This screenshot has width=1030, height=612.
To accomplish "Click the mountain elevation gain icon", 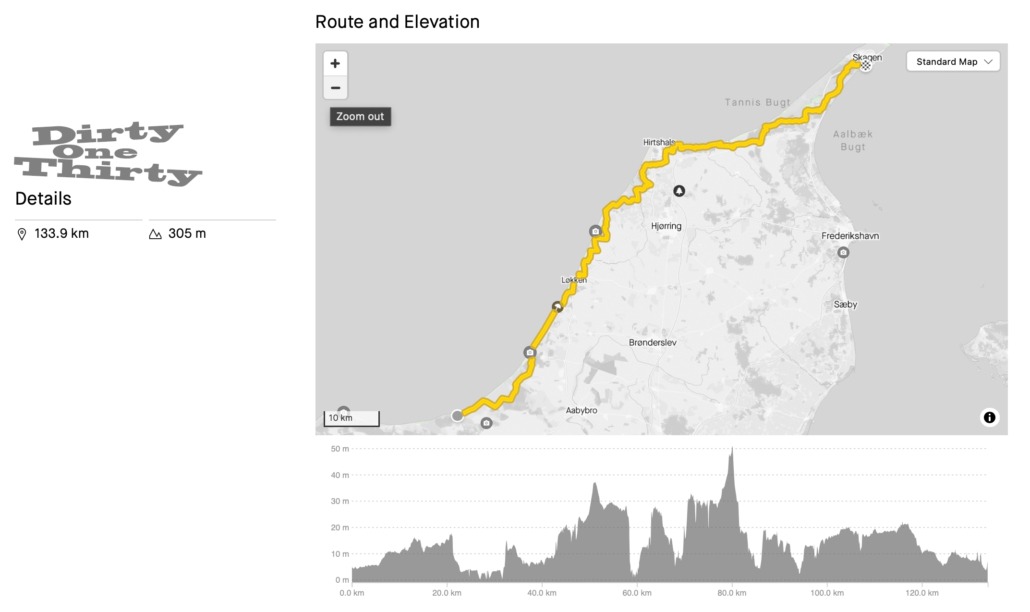I will [x=155, y=234].
